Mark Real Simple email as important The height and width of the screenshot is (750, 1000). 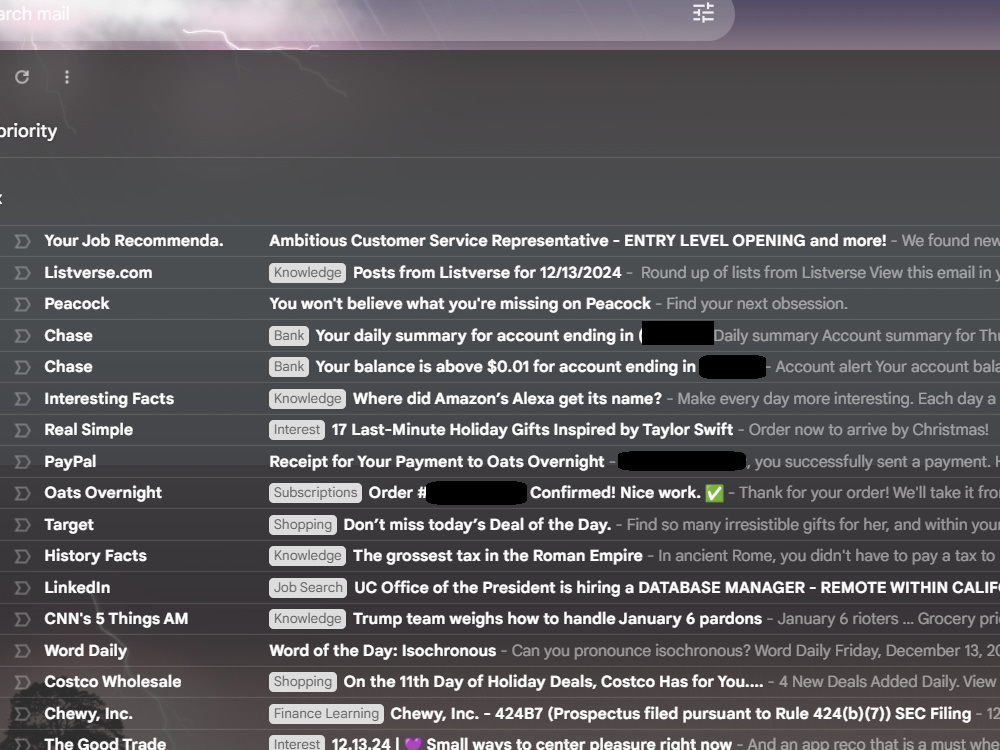tap(22, 430)
